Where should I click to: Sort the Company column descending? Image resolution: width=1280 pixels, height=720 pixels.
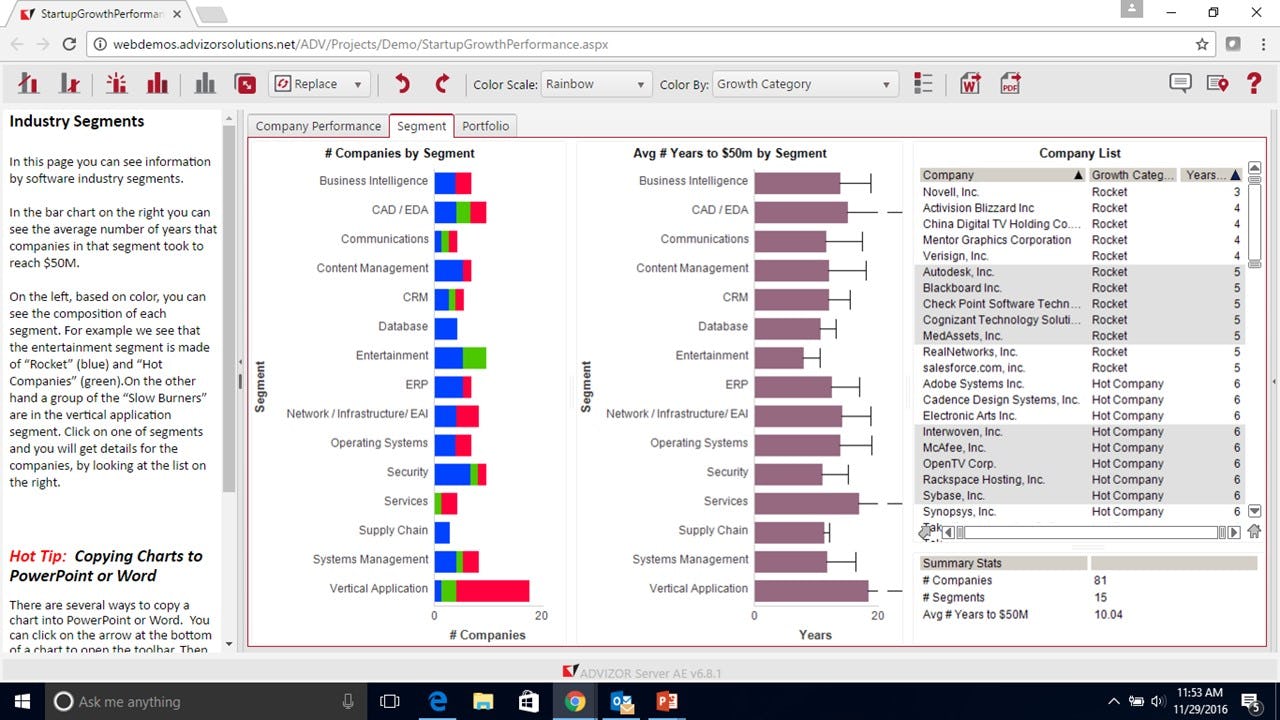click(1002, 174)
